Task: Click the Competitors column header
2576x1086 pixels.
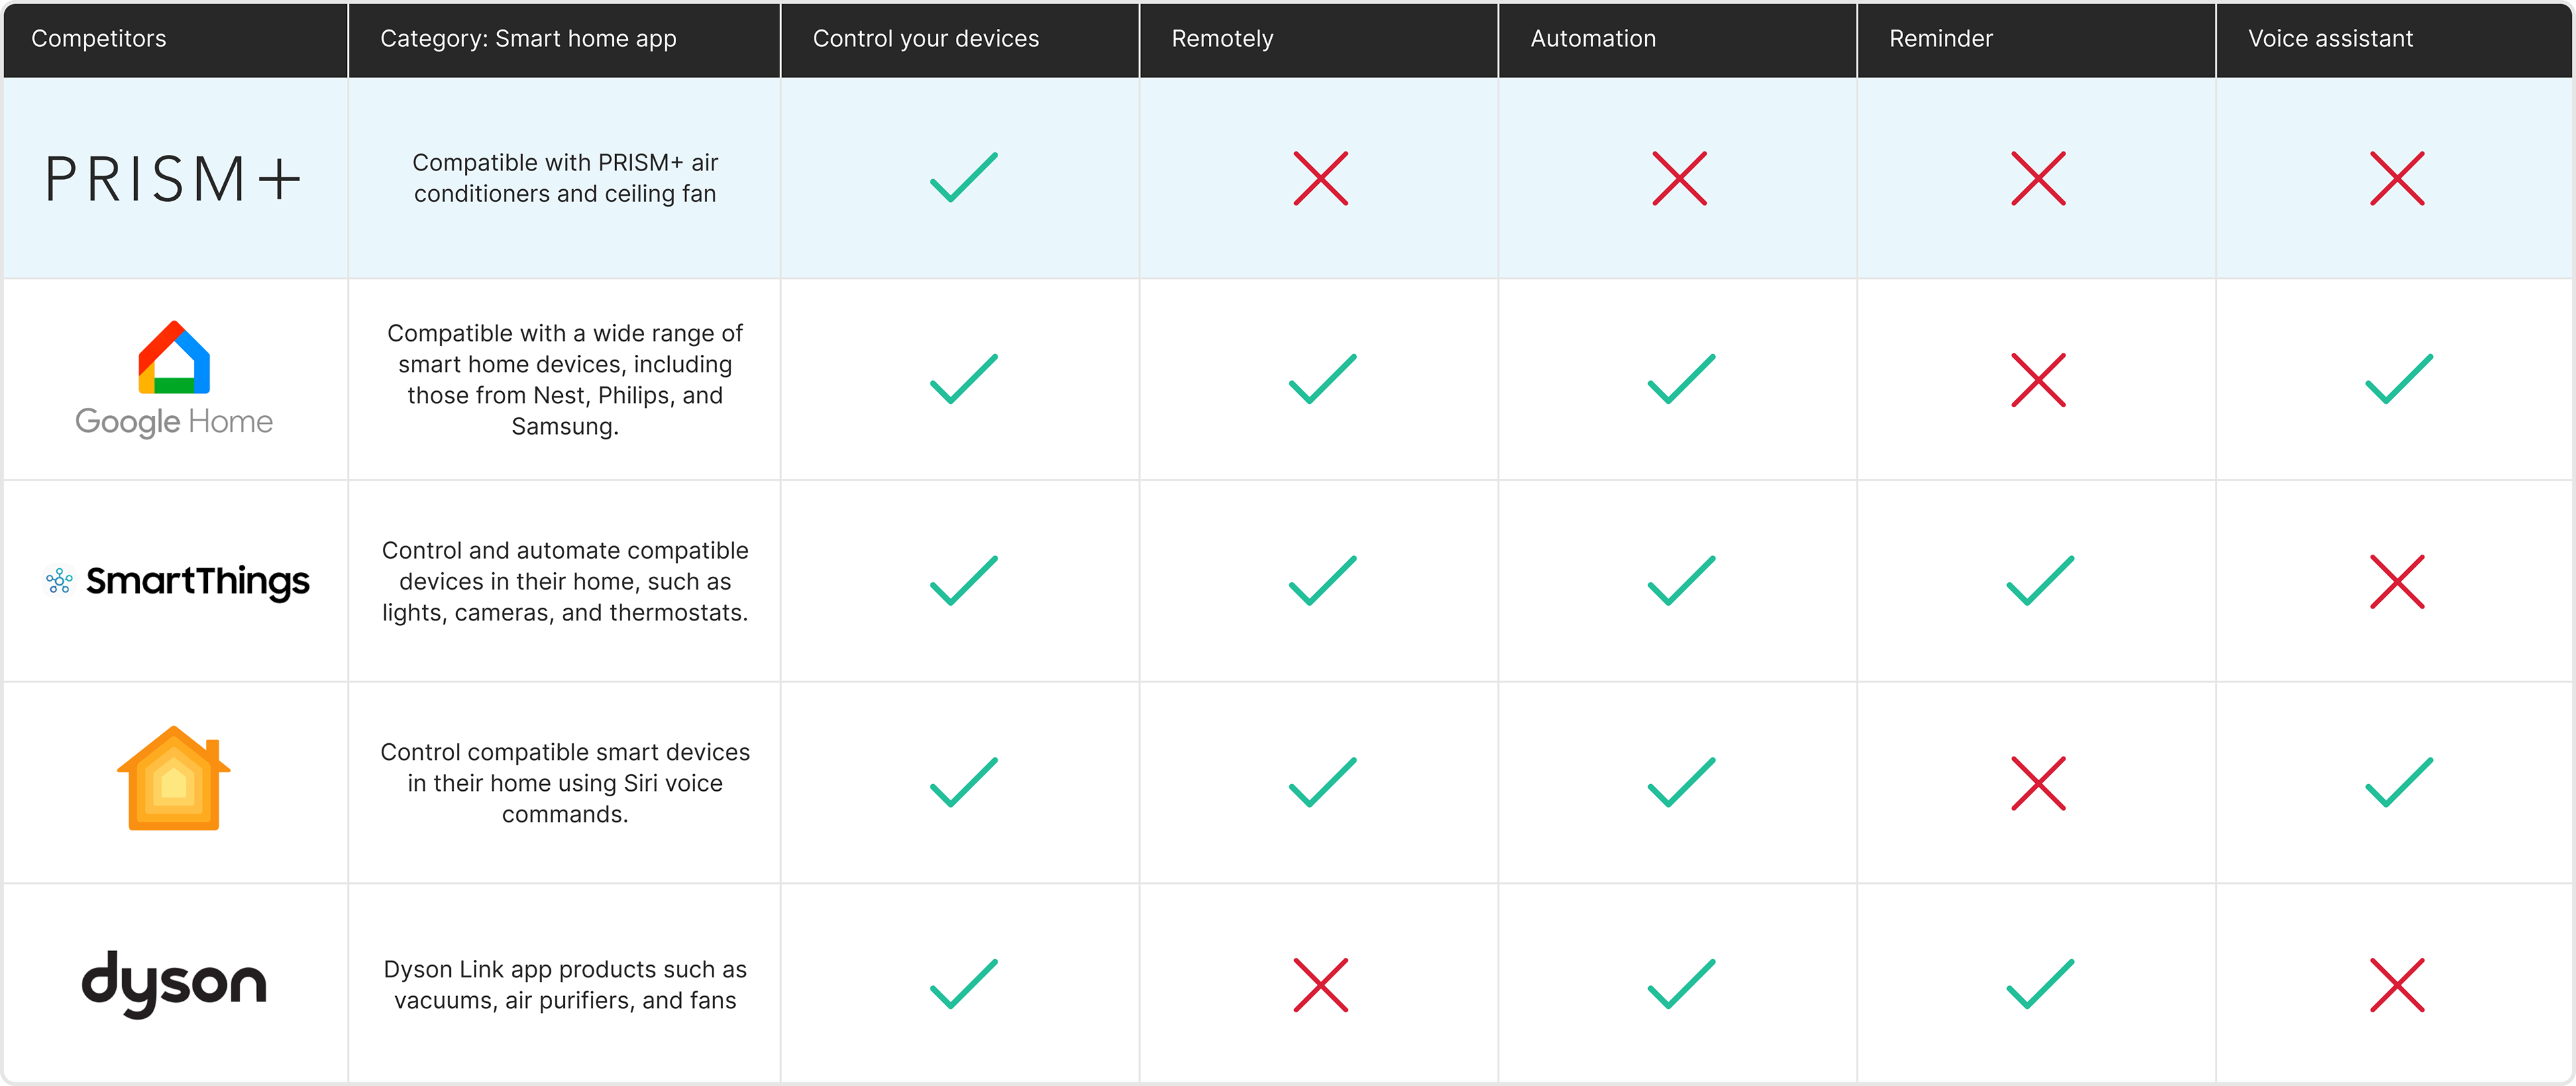Action: tap(99, 39)
